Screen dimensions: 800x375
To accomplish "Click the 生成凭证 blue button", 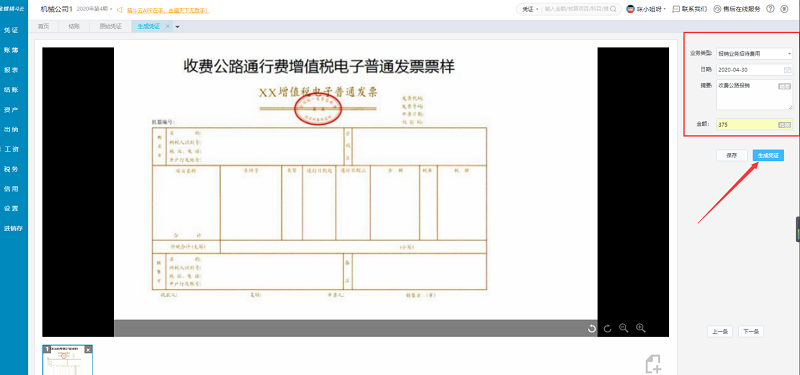I will [768, 156].
